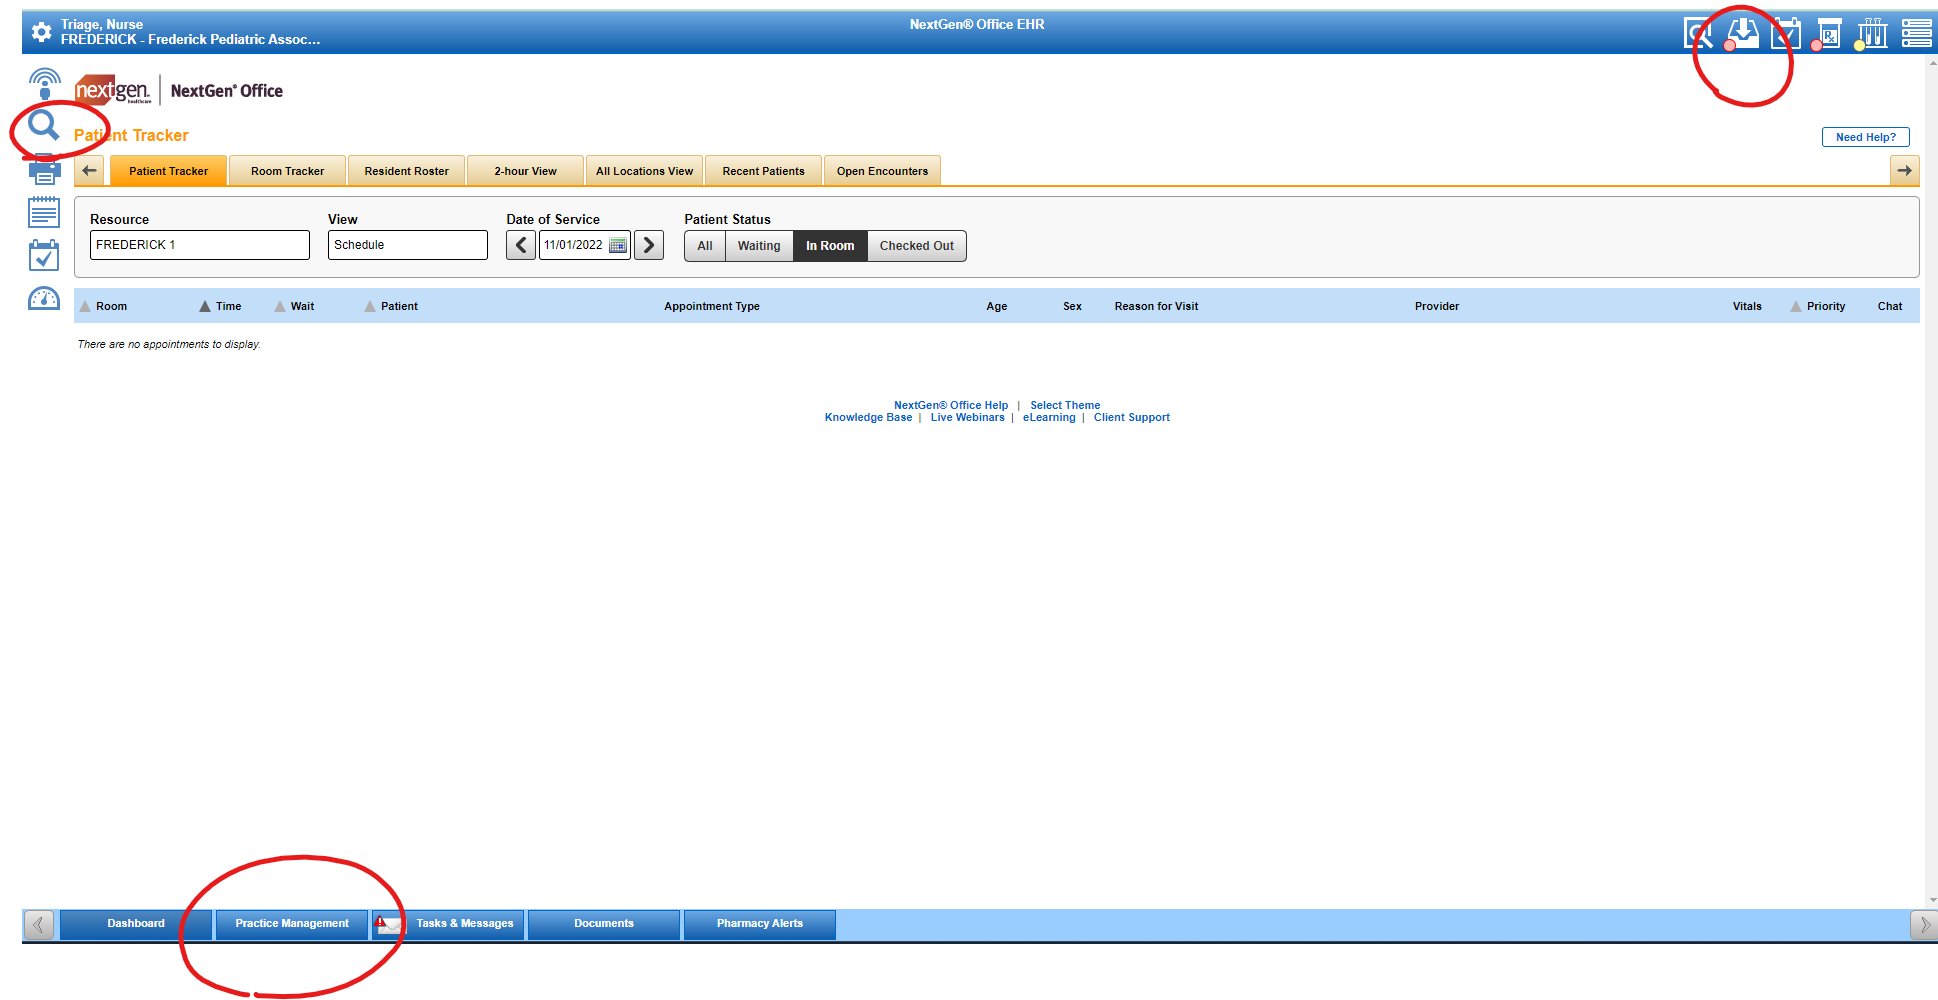Sort appointments by Time column
This screenshot has width=1938, height=1000.
[220, 306]
